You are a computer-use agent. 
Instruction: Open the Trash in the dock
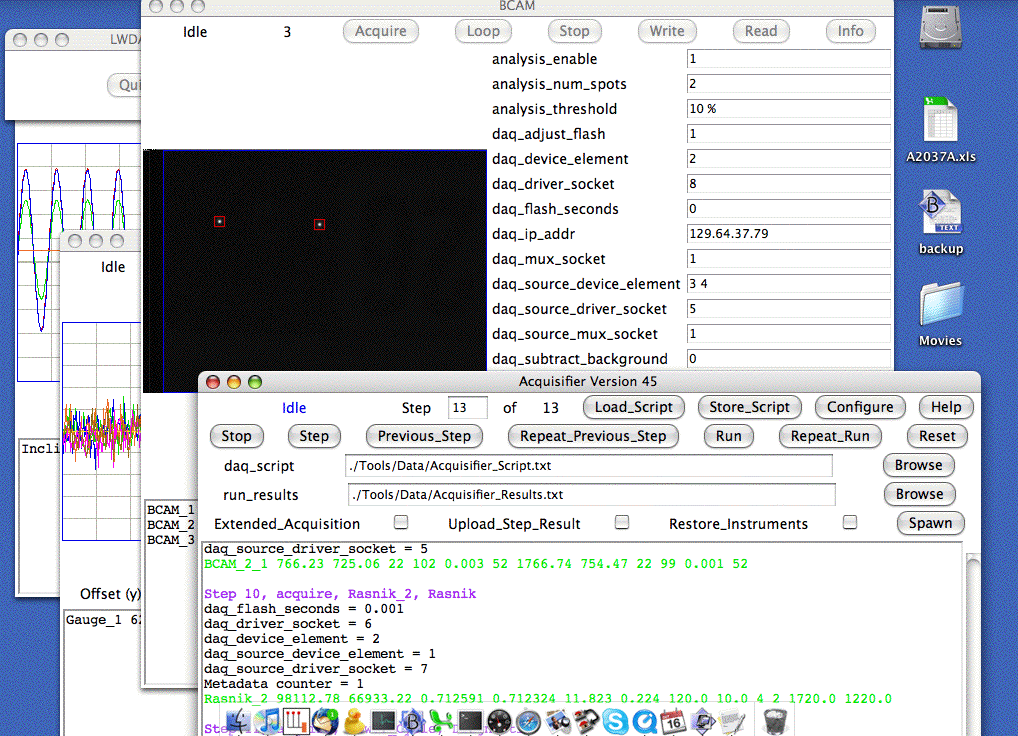click(776, 719)
